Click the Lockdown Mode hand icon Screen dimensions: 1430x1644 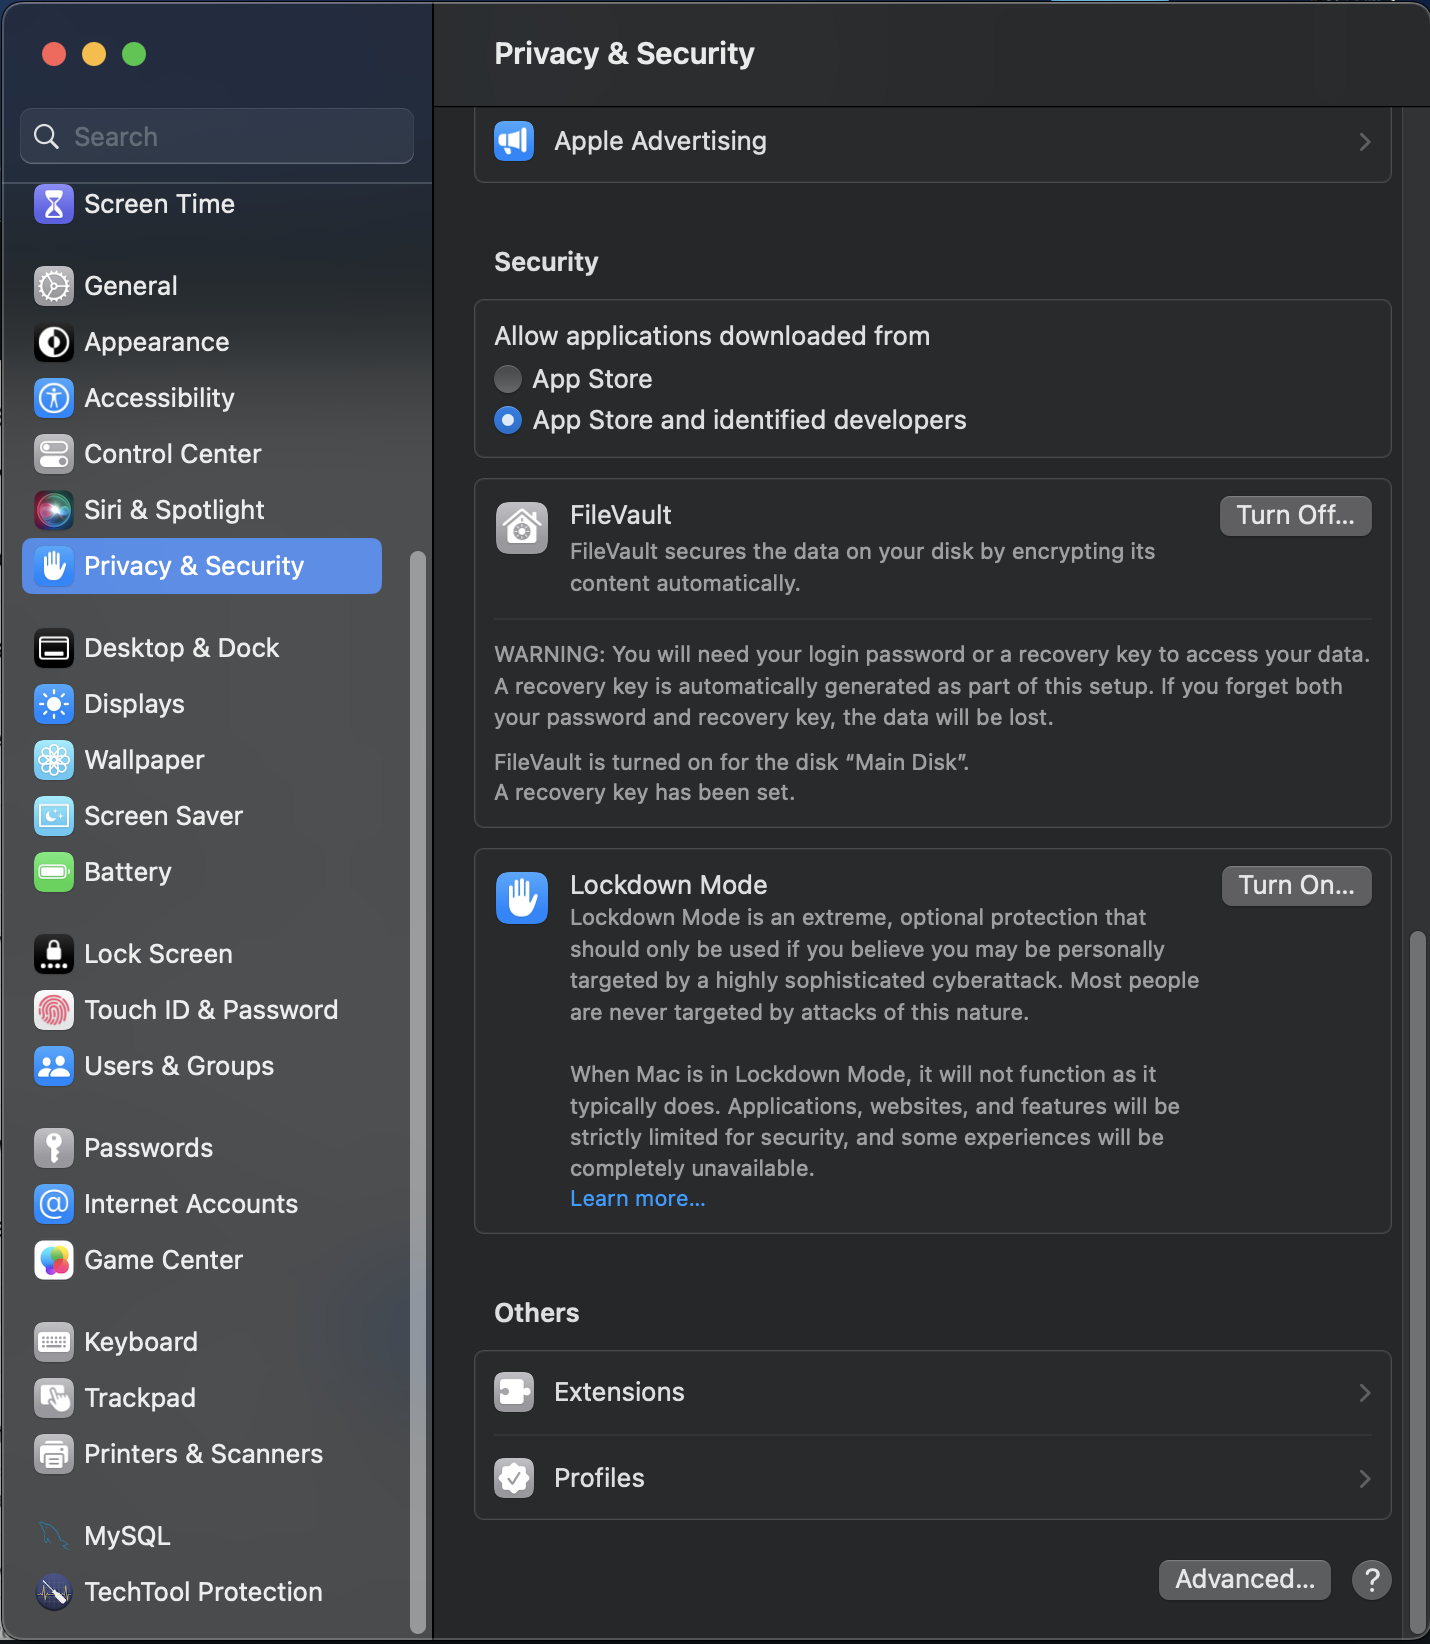(x=522, y=897)
